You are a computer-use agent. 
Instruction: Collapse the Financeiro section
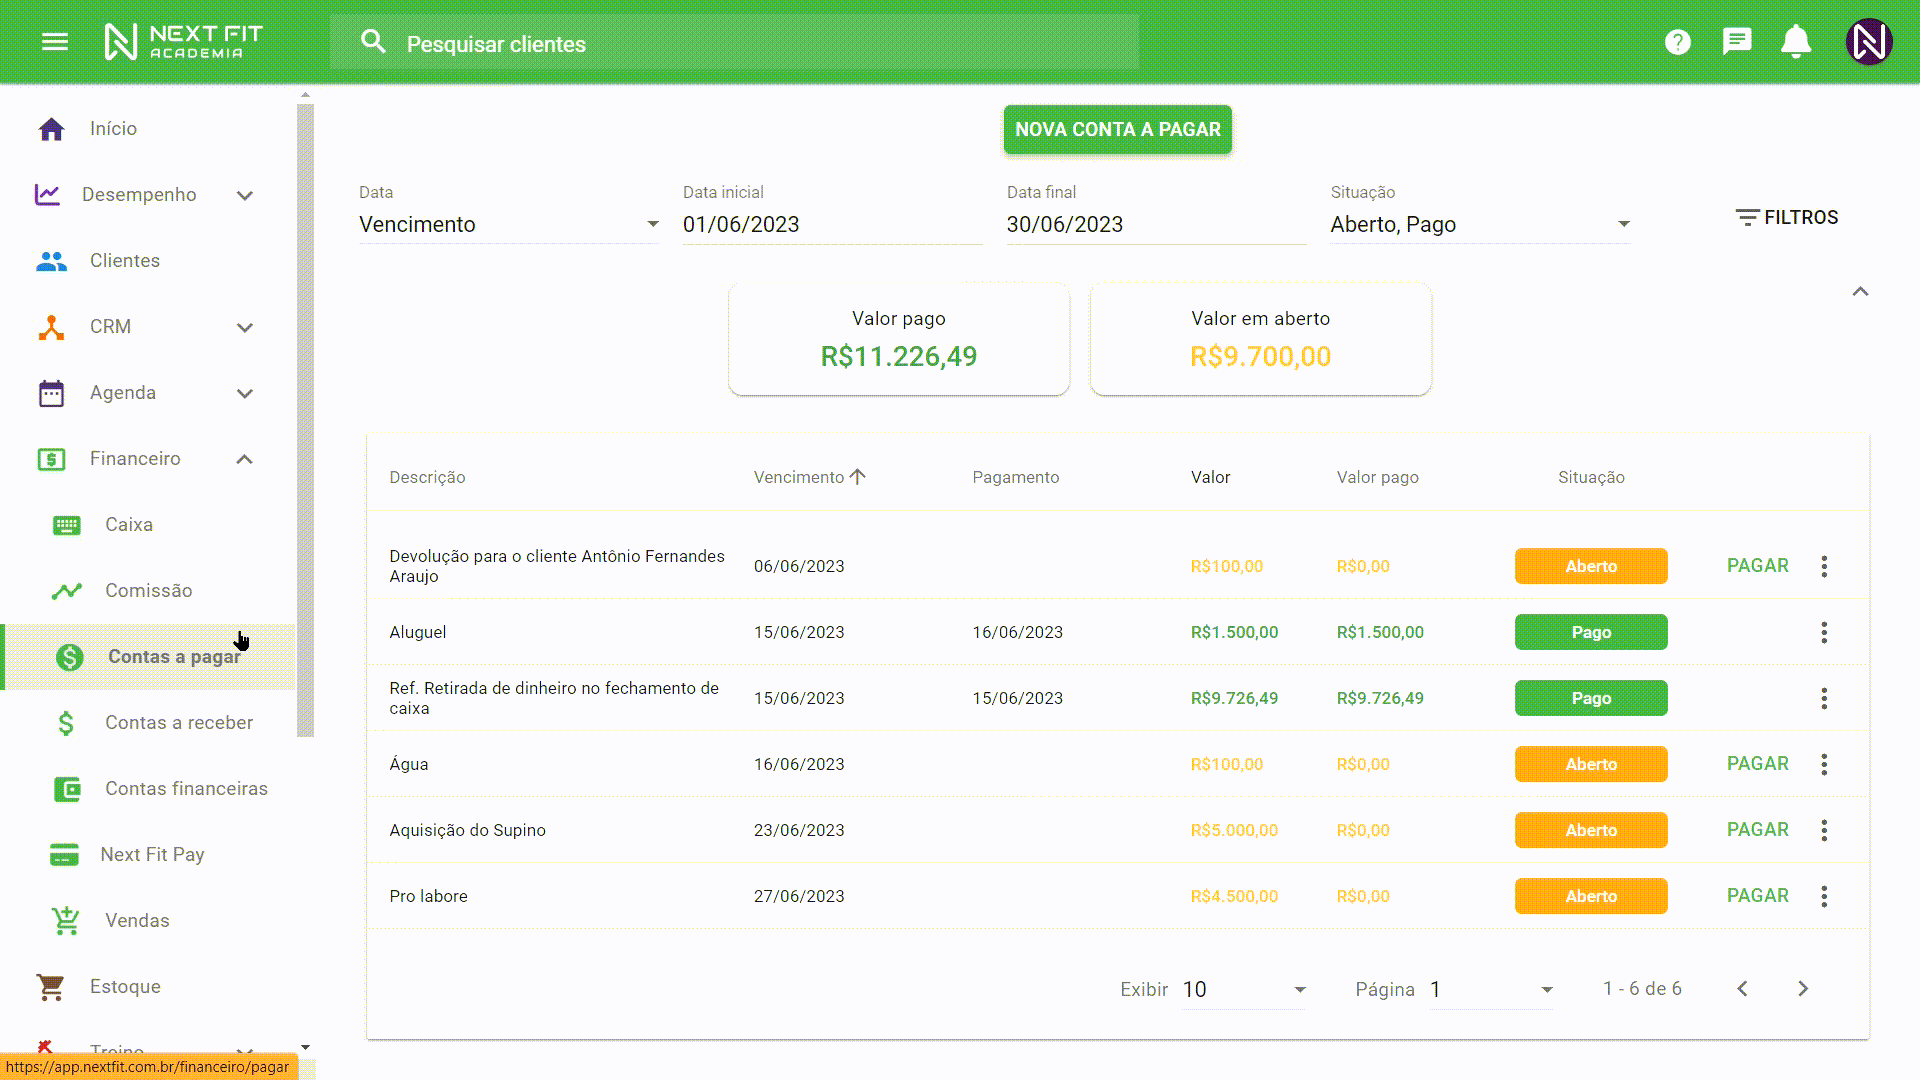[x=244, y=459]
